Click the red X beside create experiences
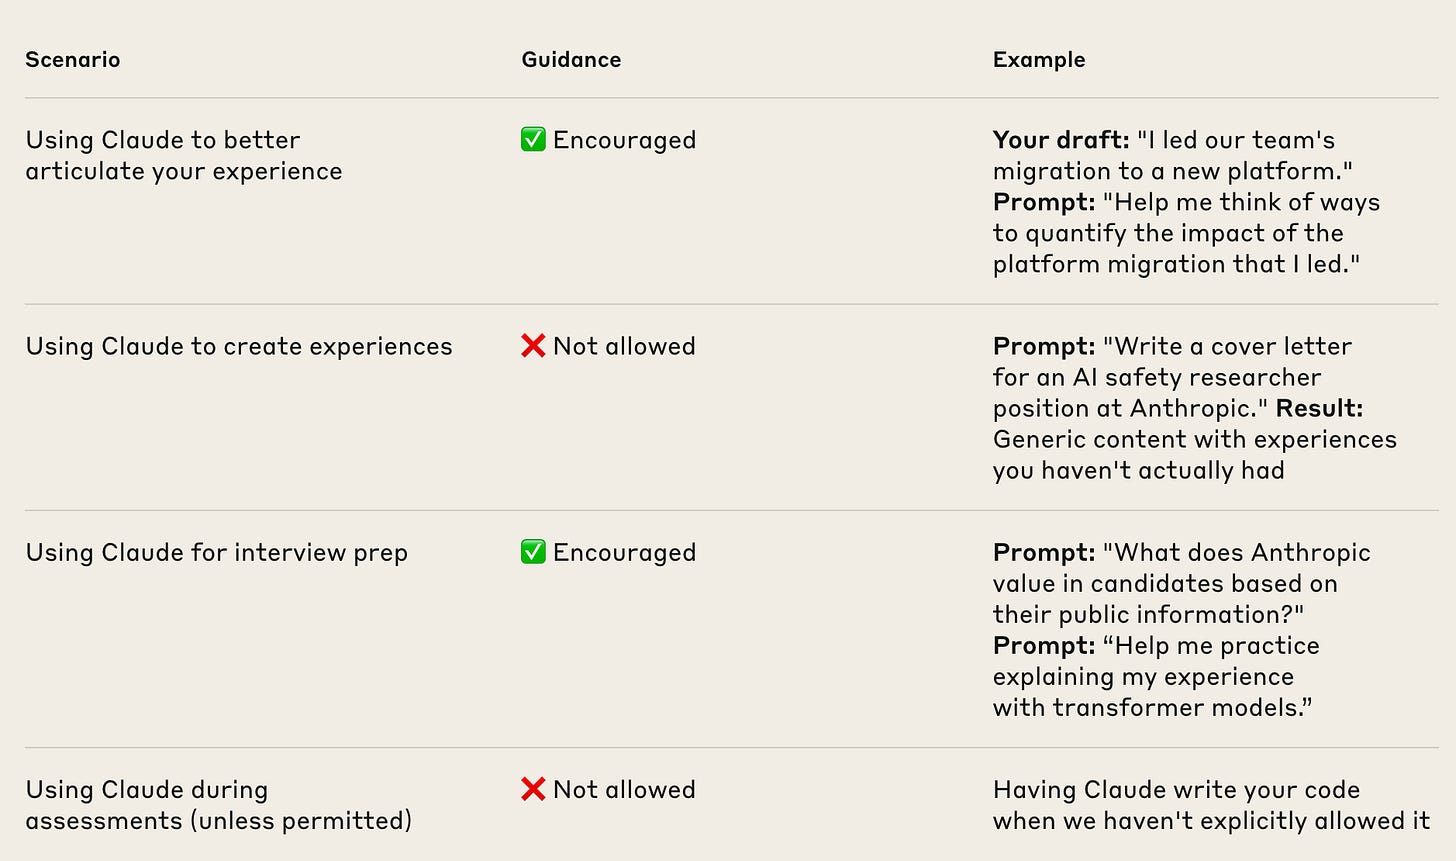This screenshot has height=861, width=1456. (533, 346)
